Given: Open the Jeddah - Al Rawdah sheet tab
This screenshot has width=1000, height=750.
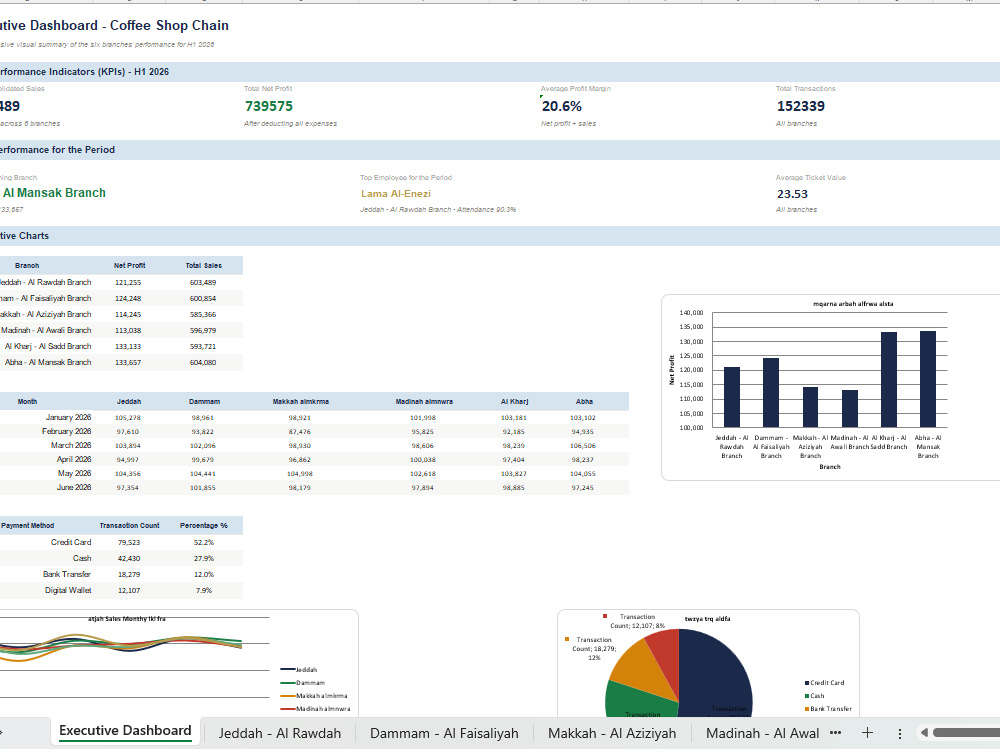Looking at the screenshot, I should pos(279,733).
